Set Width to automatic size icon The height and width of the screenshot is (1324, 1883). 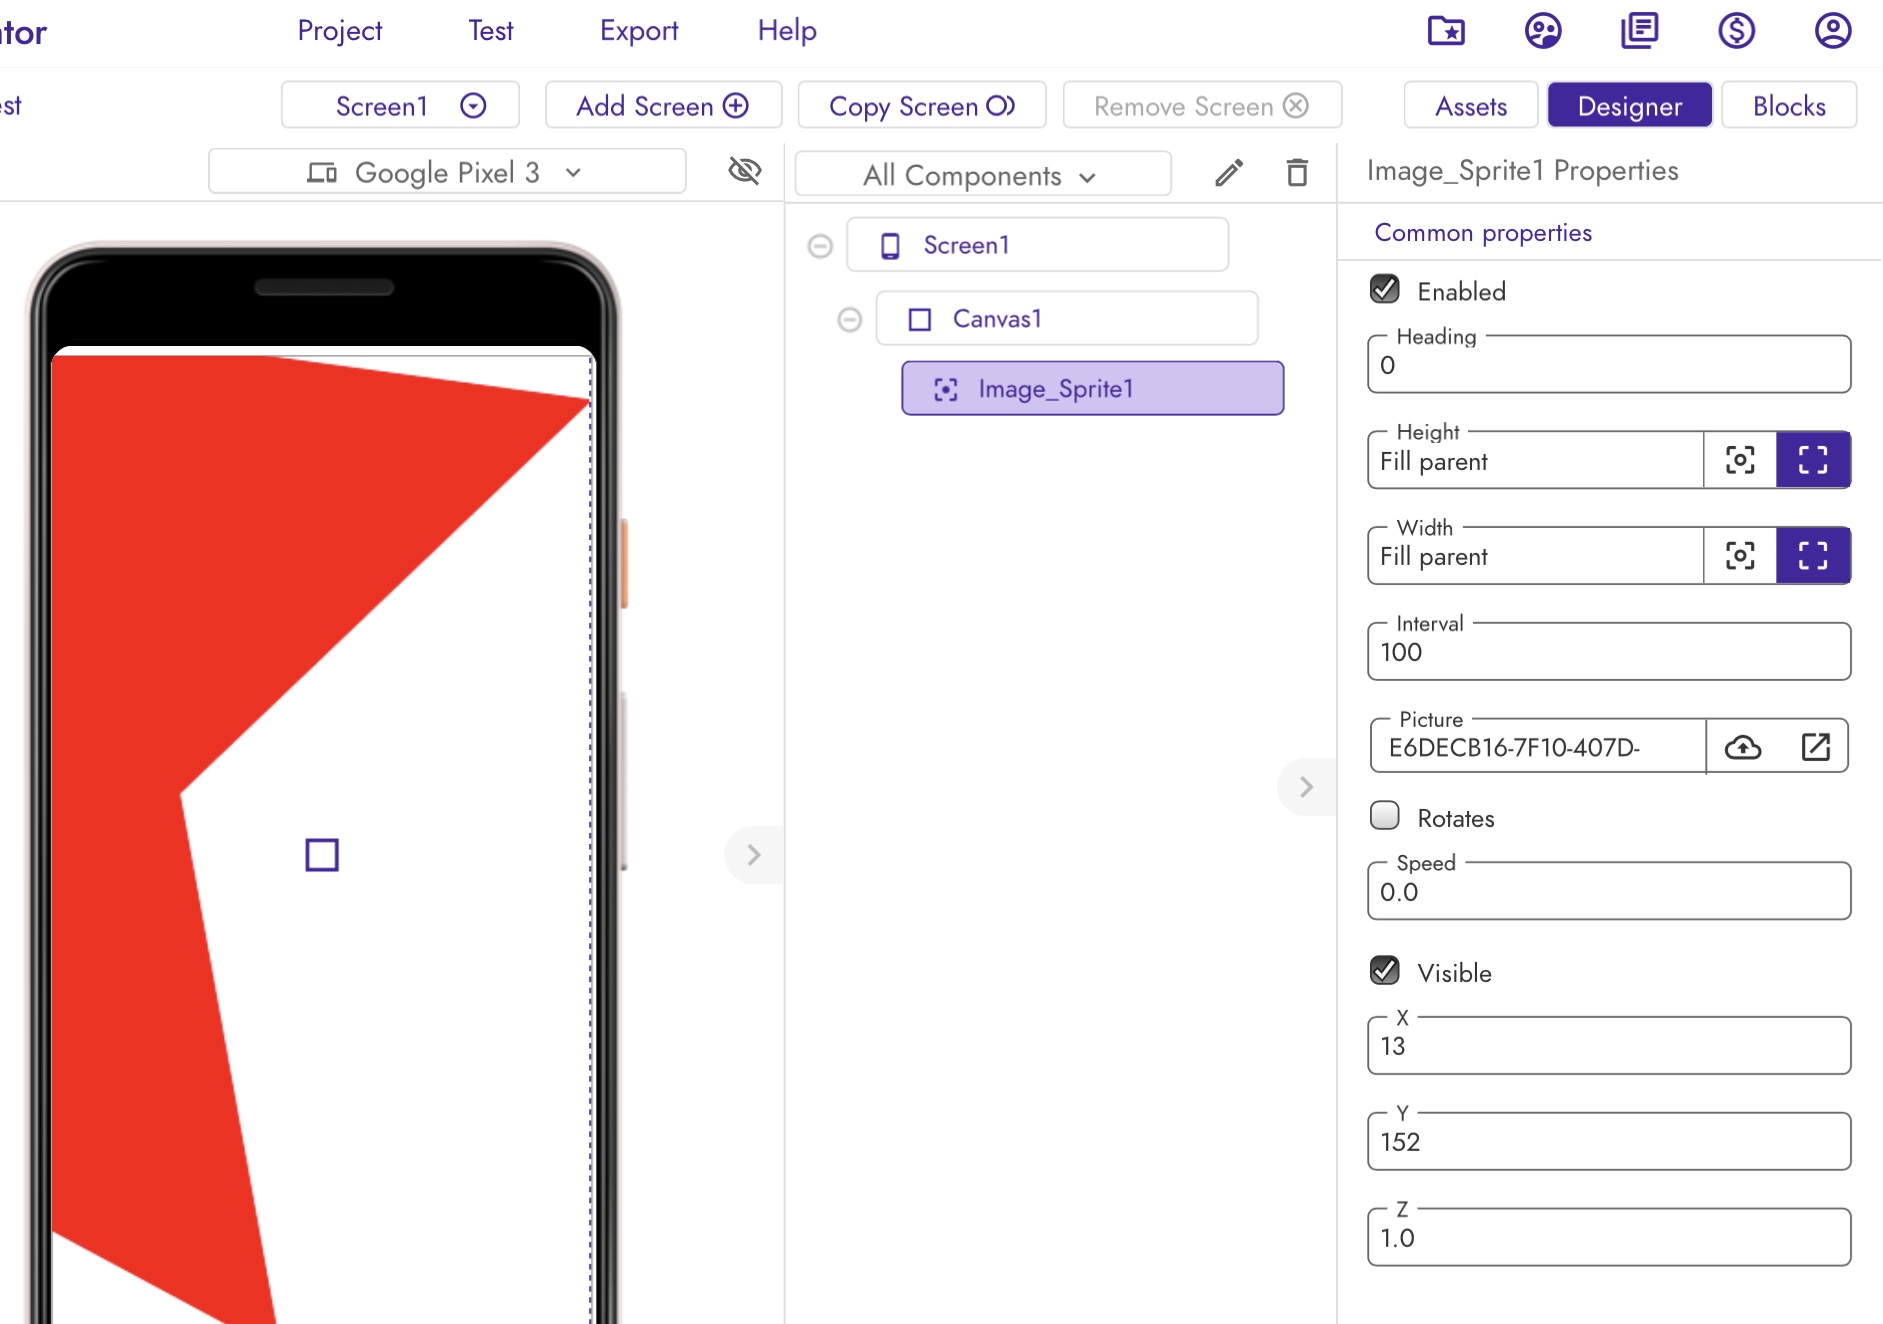pos(1740,555)
